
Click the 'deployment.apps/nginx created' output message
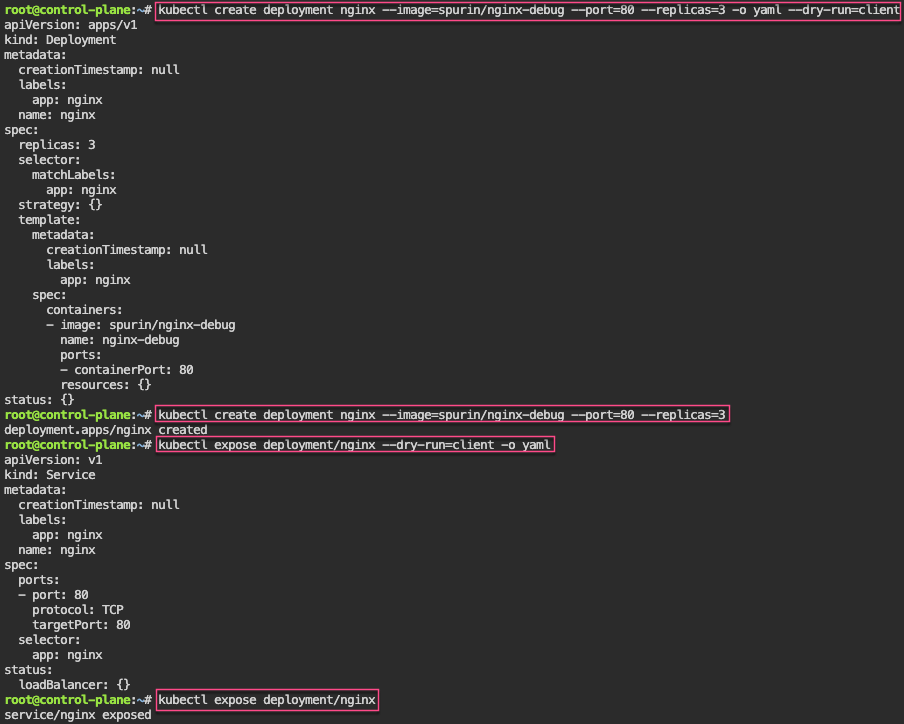coord(105,430)
